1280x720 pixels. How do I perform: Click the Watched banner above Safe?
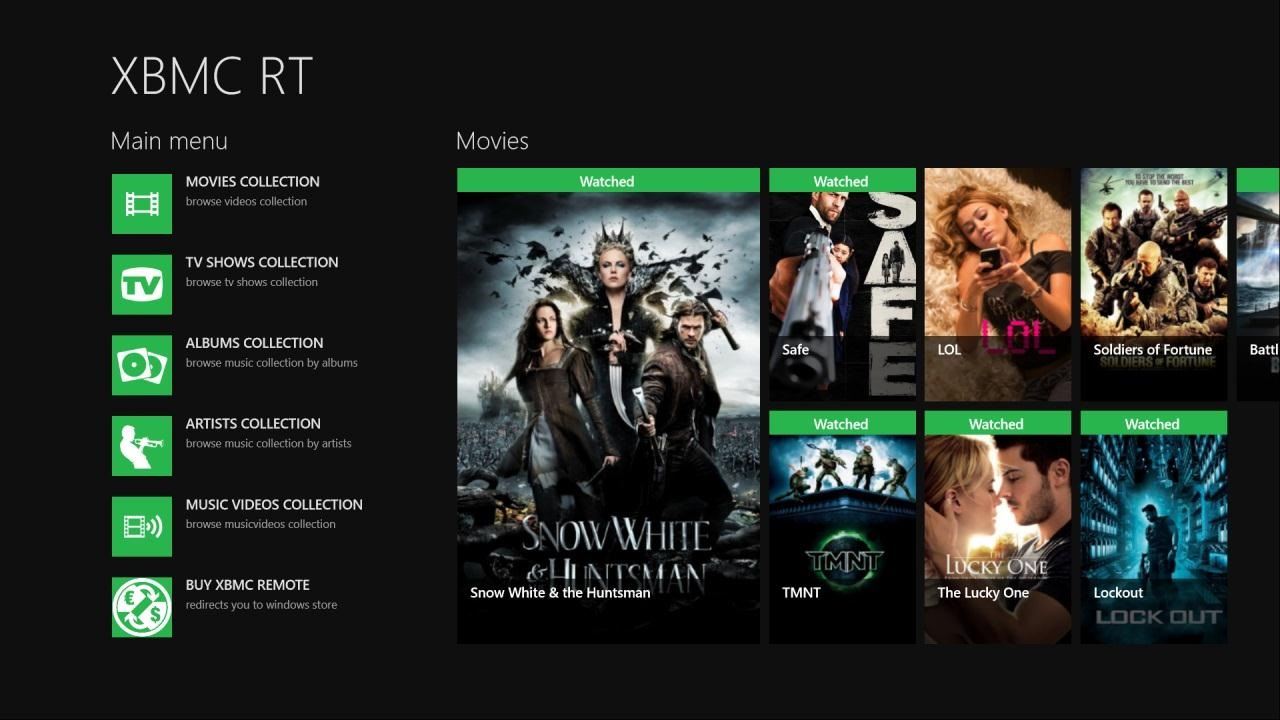pos(842,181)
